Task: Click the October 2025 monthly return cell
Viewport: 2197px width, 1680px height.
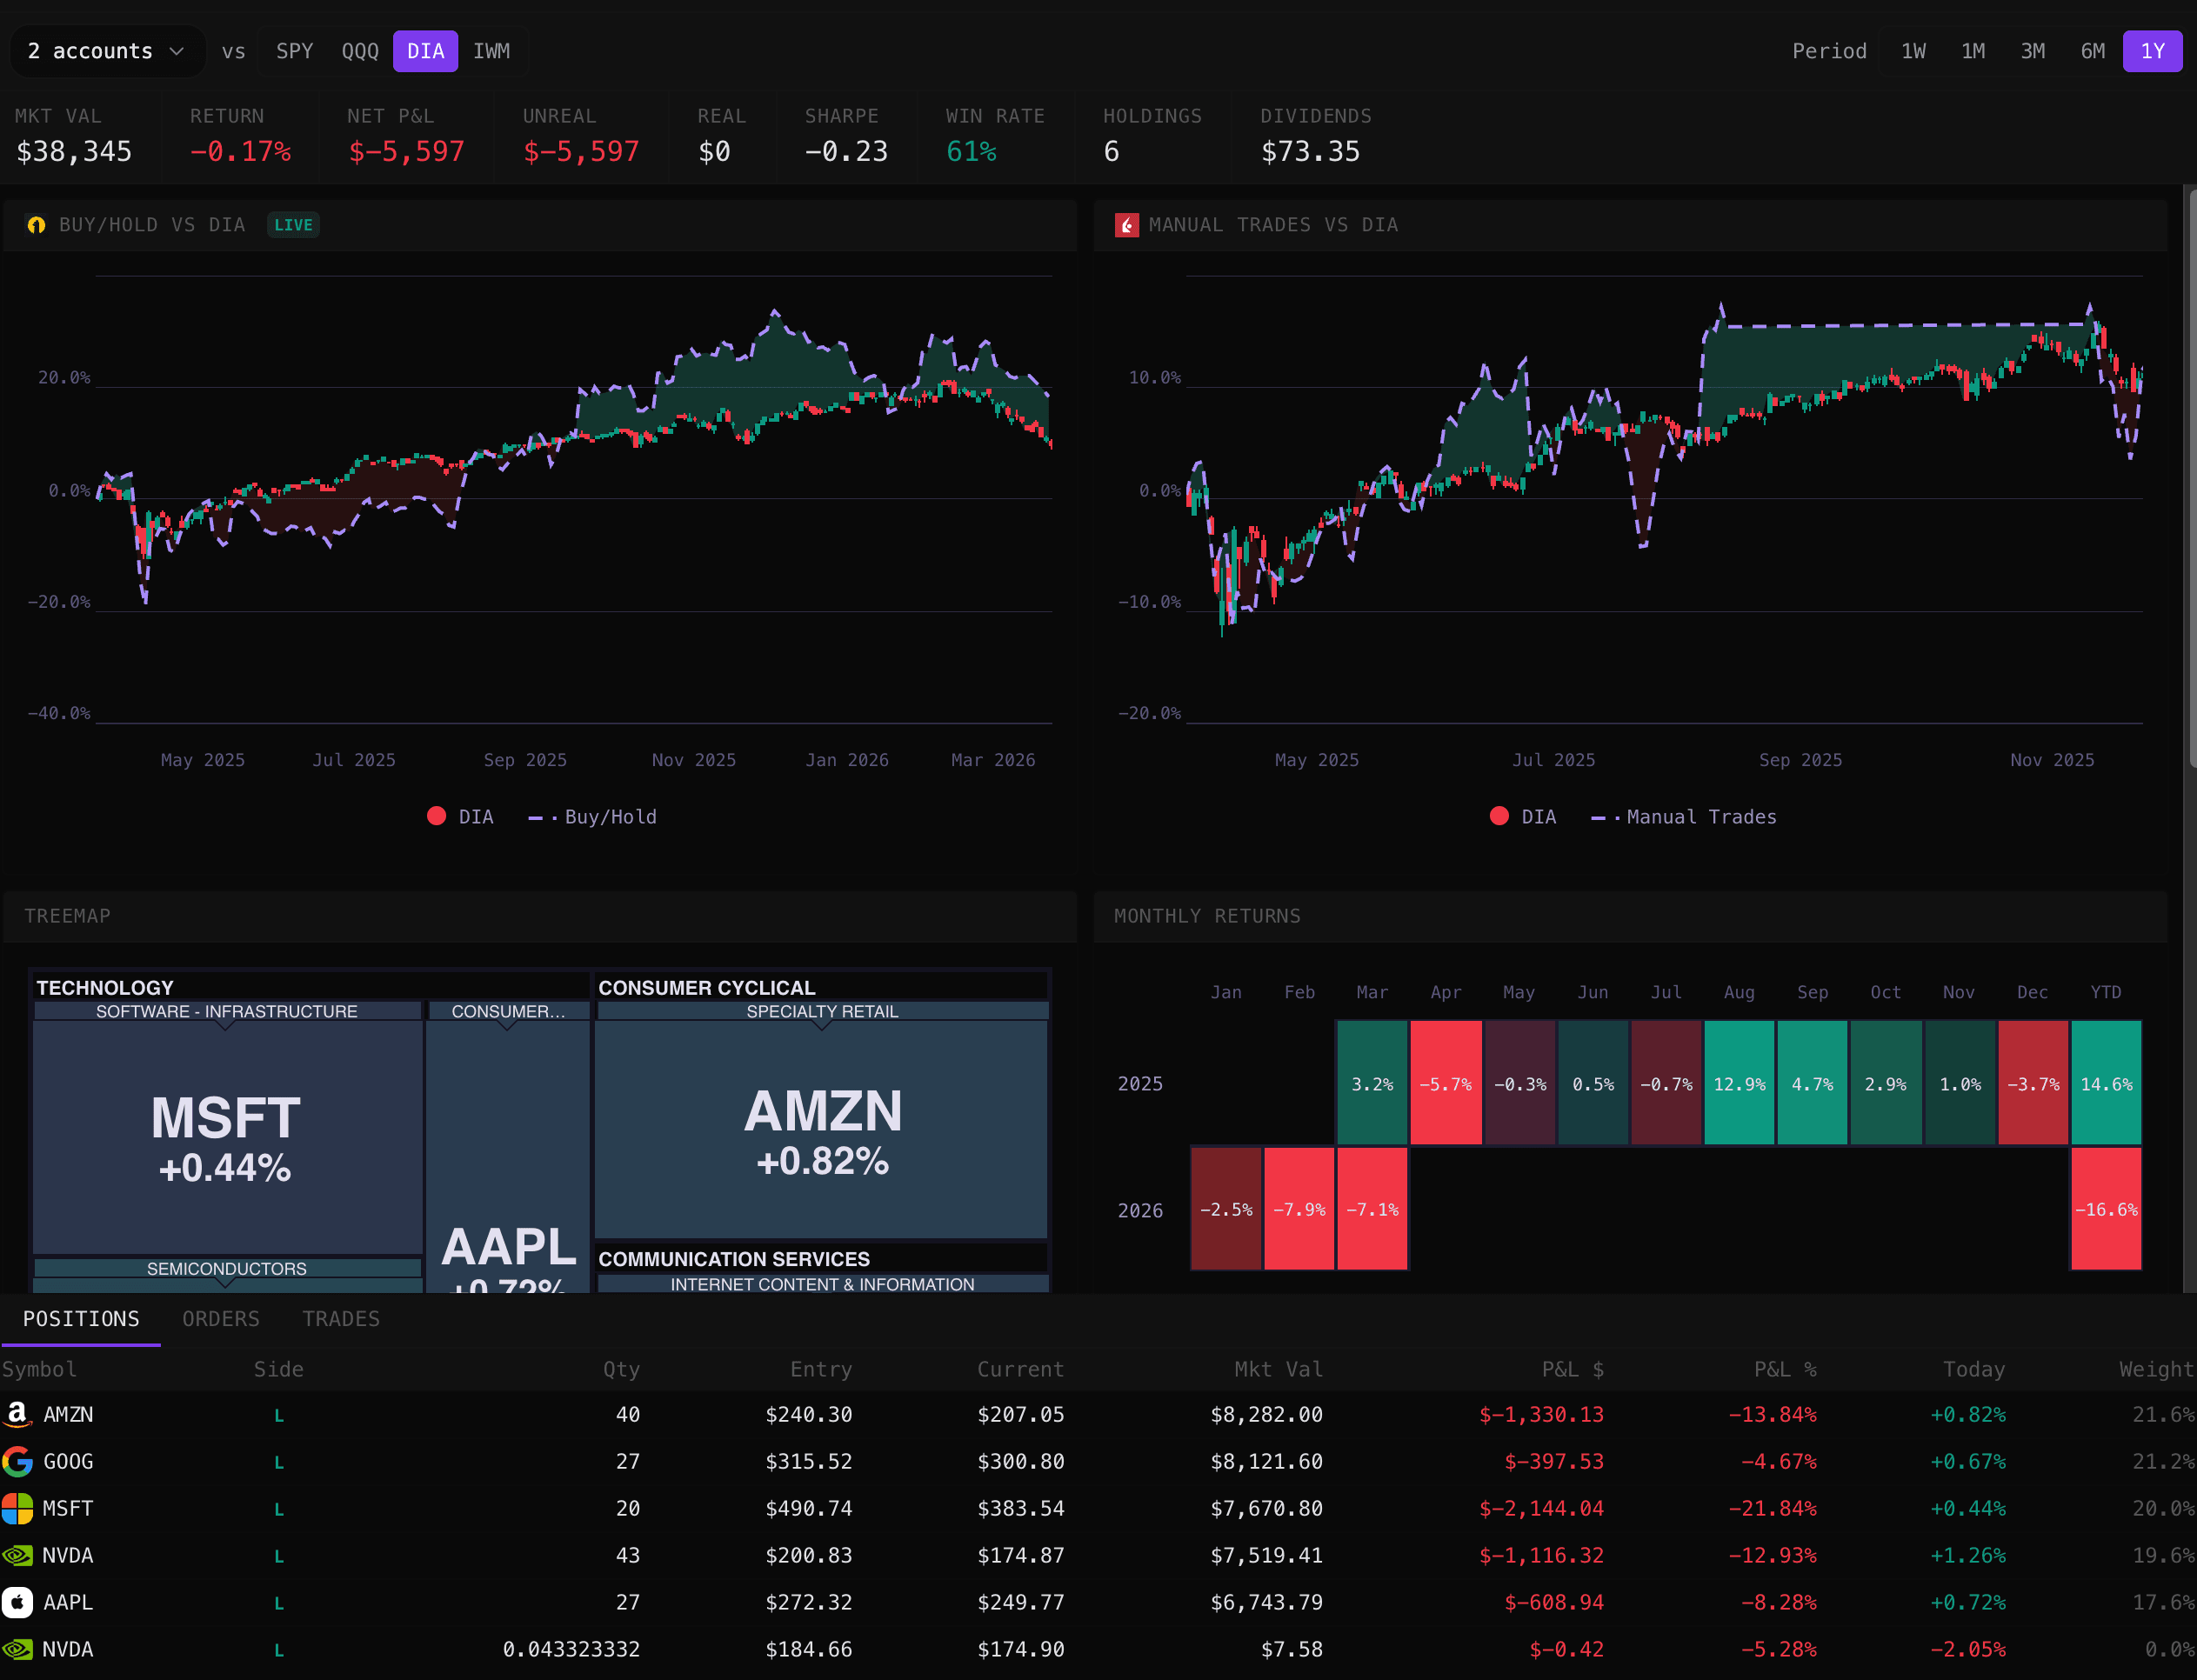Action: [x=1886, y=1083]
